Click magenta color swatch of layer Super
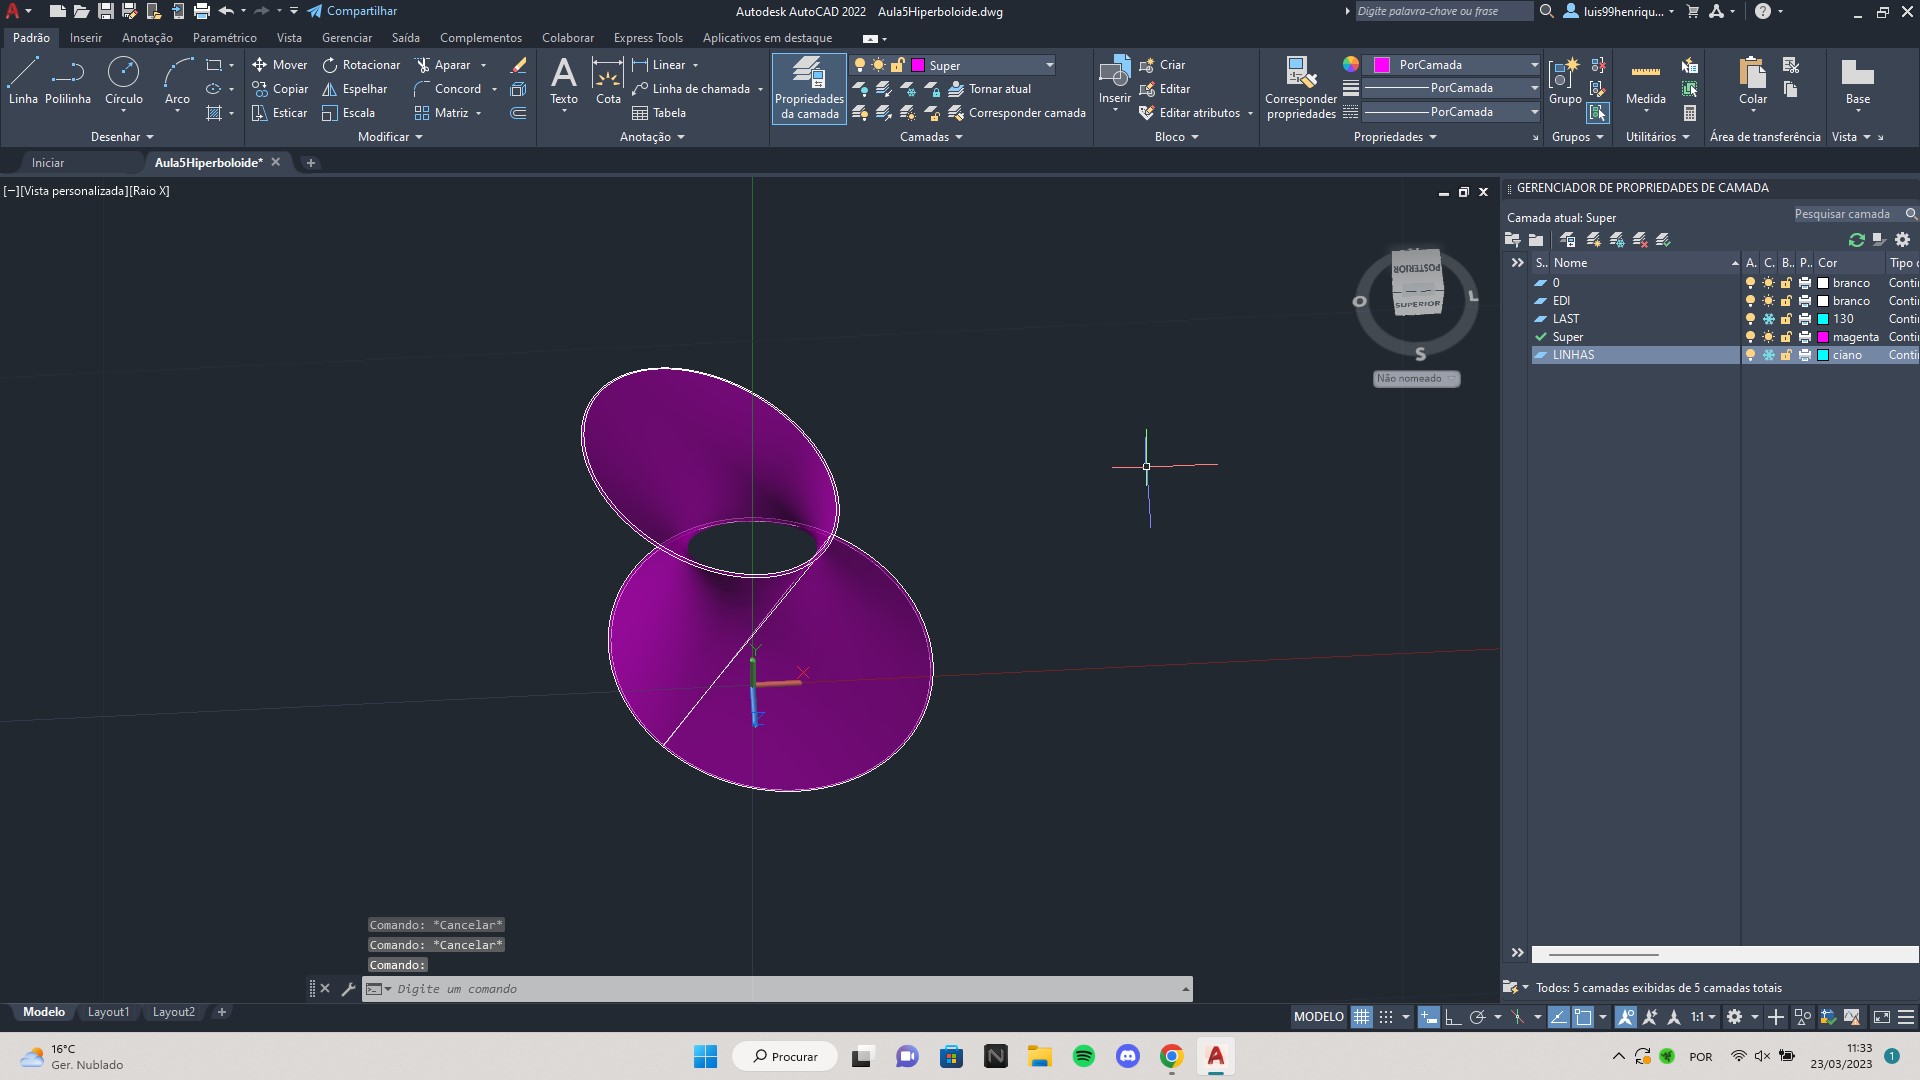Viewport: 1920px width, 1080px height. coord(1823,337)
